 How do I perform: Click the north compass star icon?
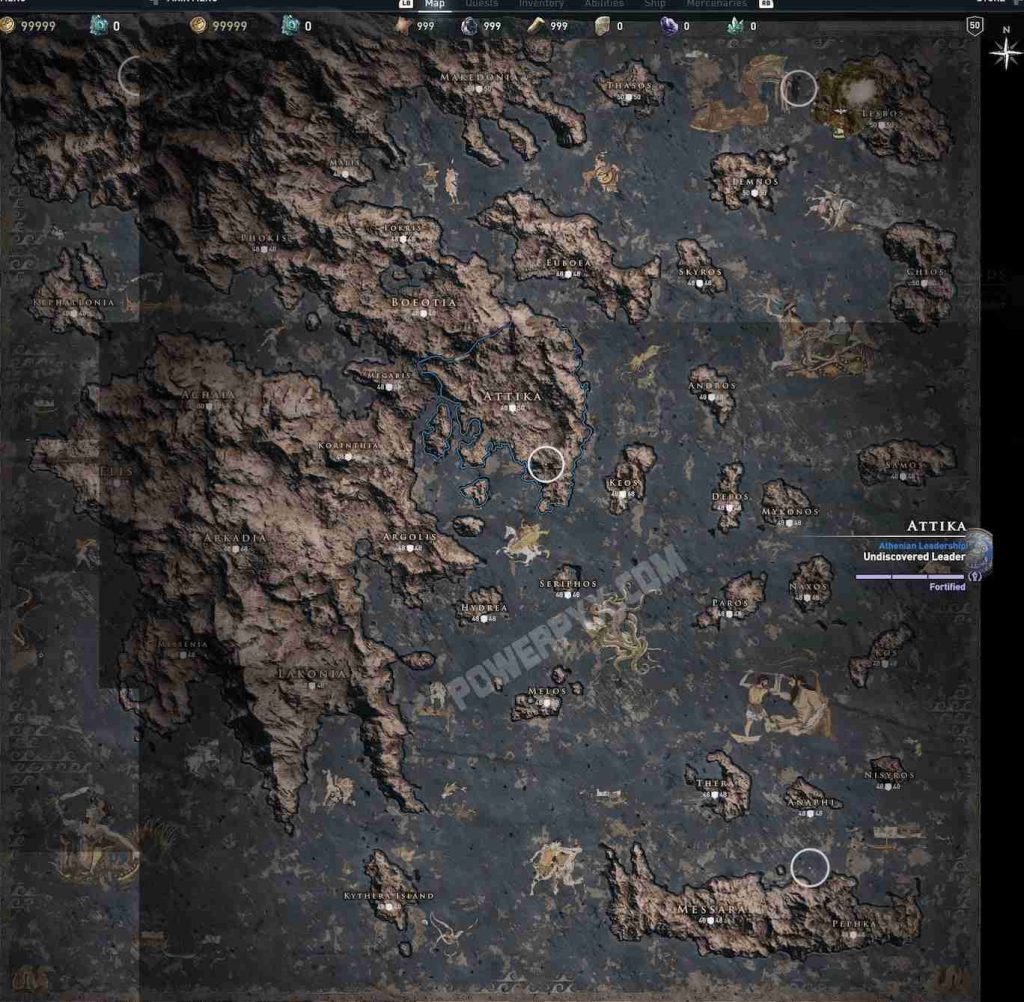[x=1004, y=52]
